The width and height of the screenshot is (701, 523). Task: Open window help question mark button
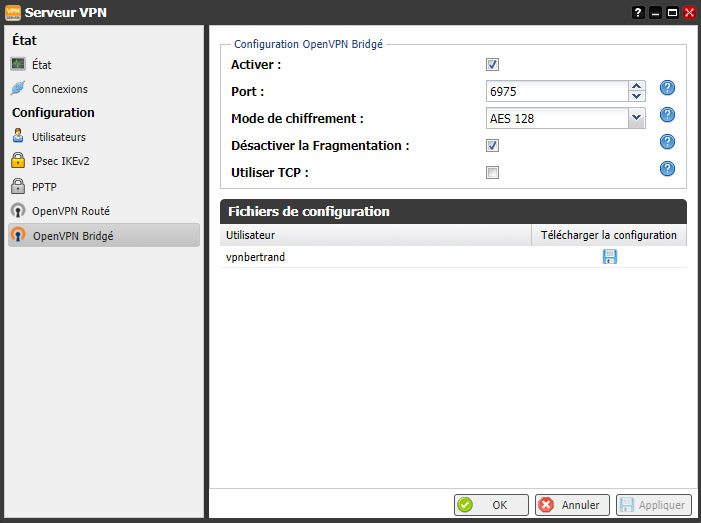638,13
